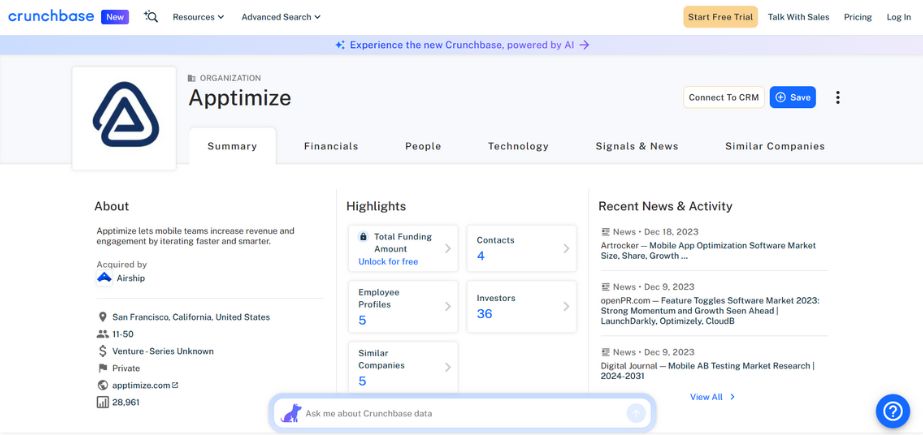Click the Private status text
923x435 pixels.
[x=126, y=368]
